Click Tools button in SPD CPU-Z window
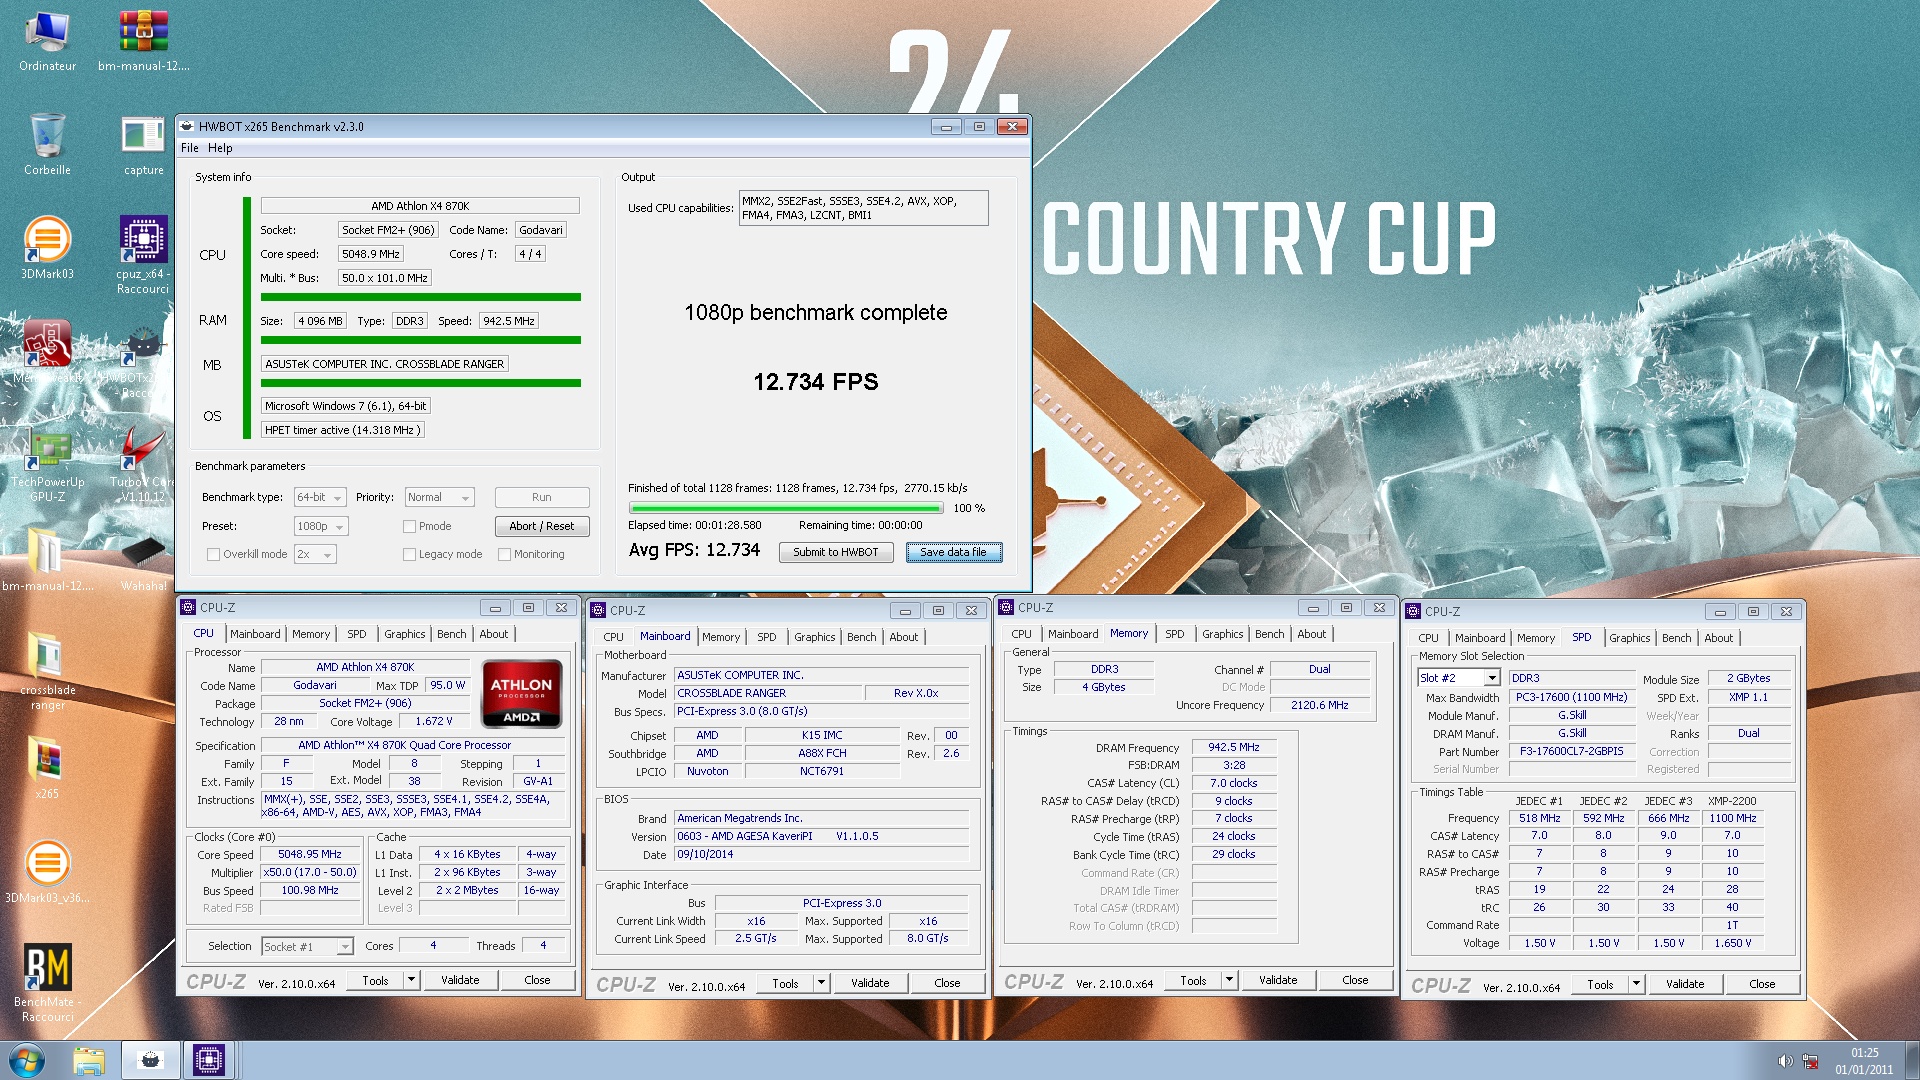Image resolution: width=1920 pixels, height=1080 pixels. [x=1600, y=984]
